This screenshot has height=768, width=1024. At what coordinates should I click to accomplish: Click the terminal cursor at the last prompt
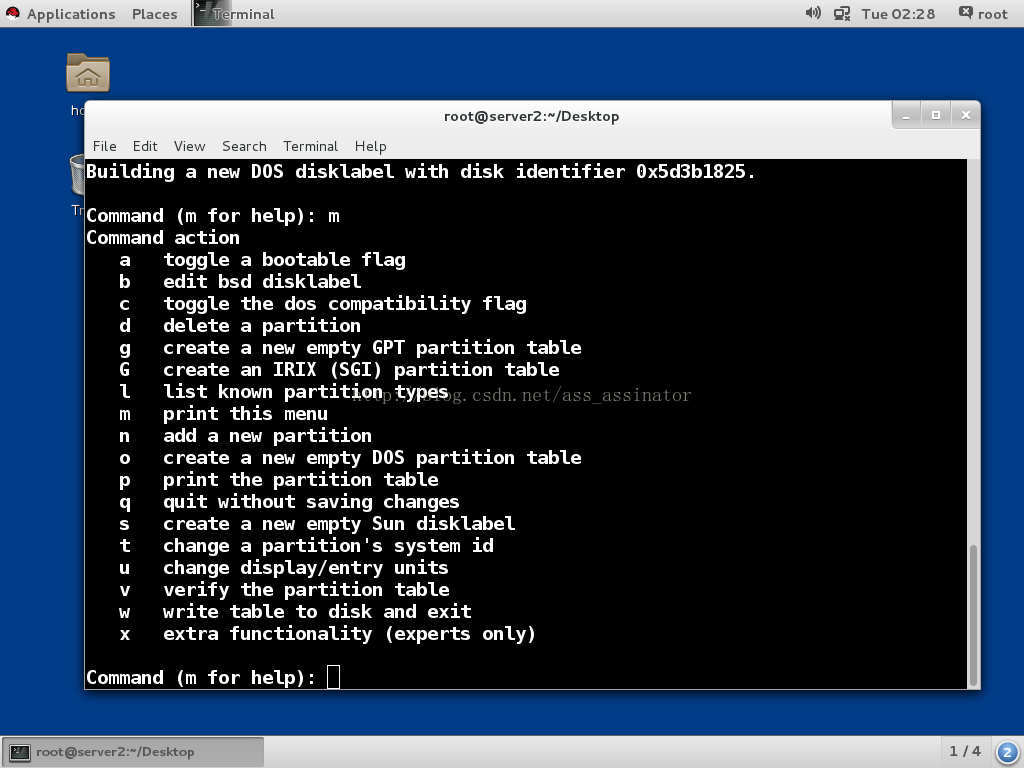(333, 677)
